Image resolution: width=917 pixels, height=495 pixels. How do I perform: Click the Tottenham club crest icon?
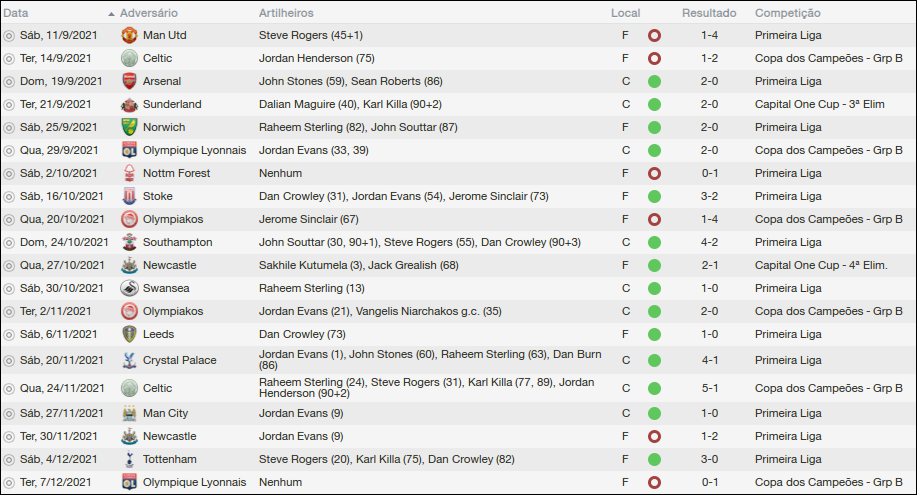pyautogui.click(x=128, y=459)
